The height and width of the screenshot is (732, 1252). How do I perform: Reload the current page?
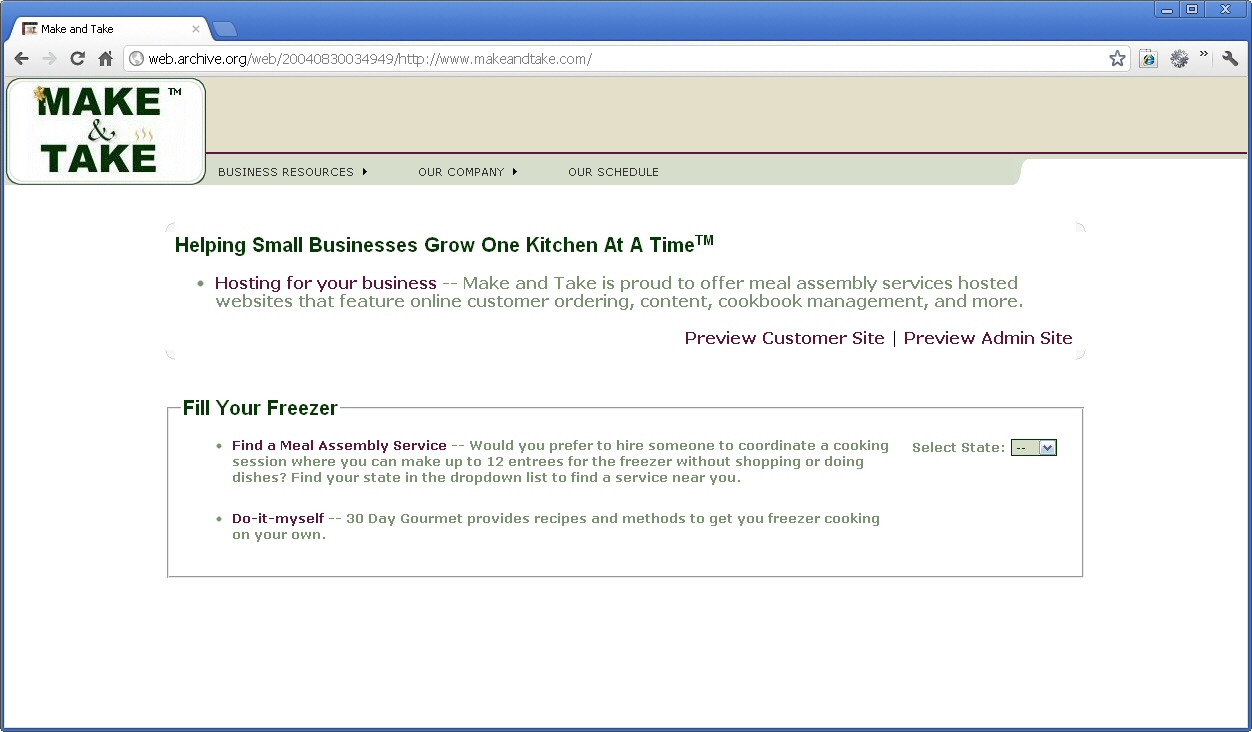(78, 59)
